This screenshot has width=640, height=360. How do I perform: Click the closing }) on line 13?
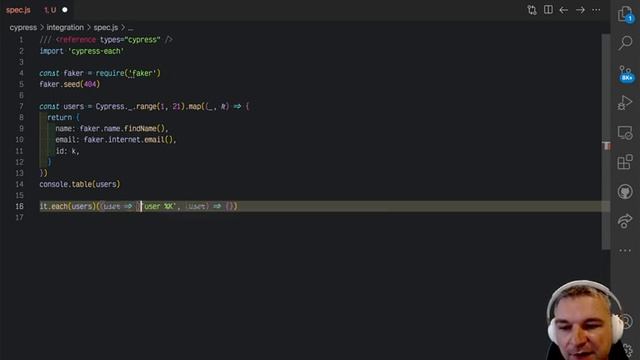tap(43, 173)
